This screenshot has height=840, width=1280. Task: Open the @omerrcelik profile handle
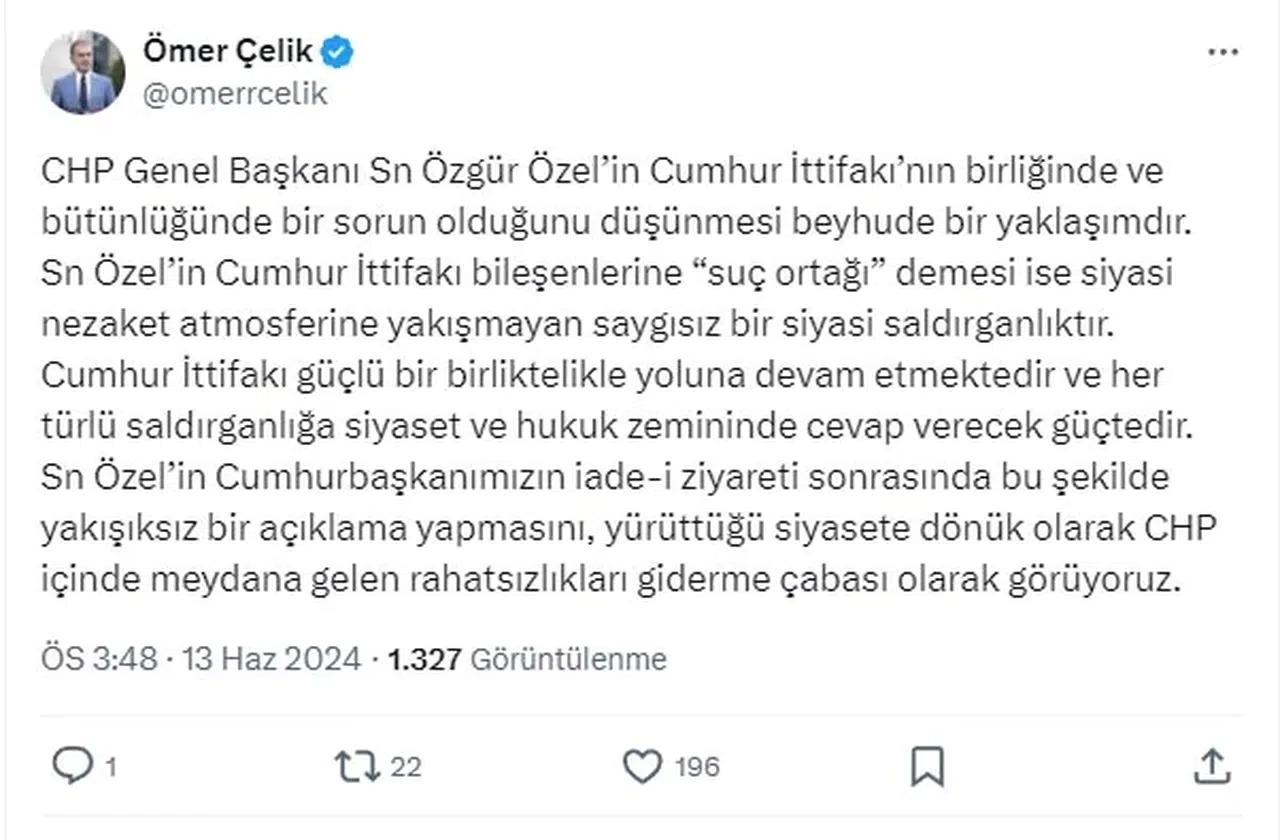coord(235,94)
